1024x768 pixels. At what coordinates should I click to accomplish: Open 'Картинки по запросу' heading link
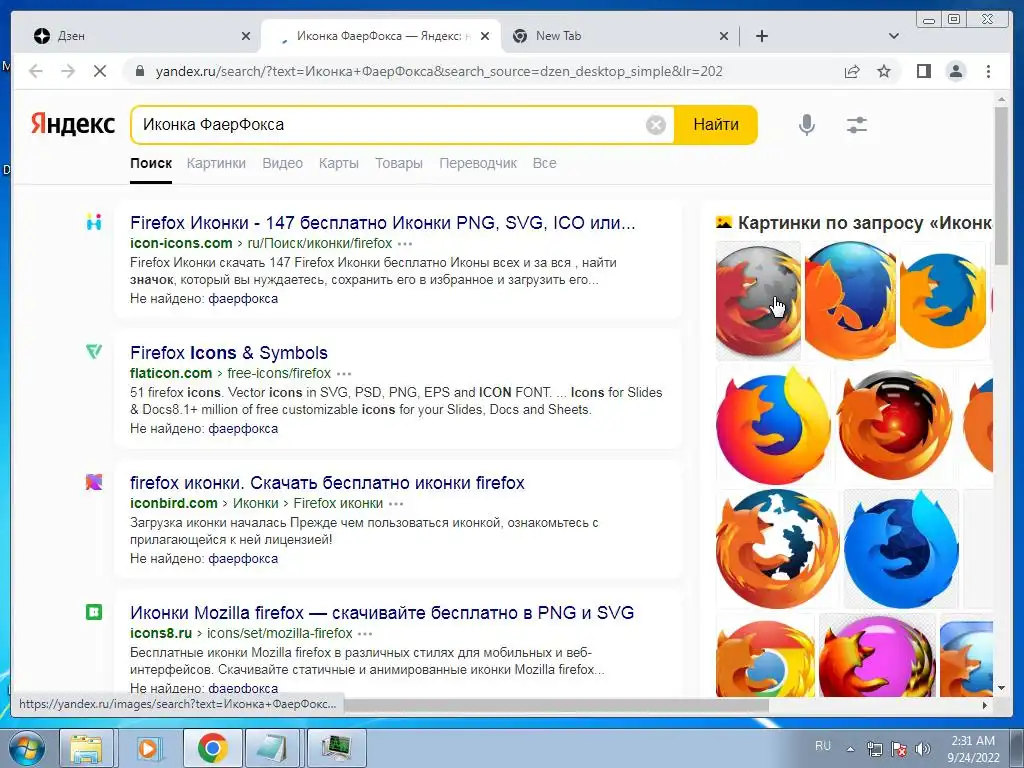click(865, 223)
